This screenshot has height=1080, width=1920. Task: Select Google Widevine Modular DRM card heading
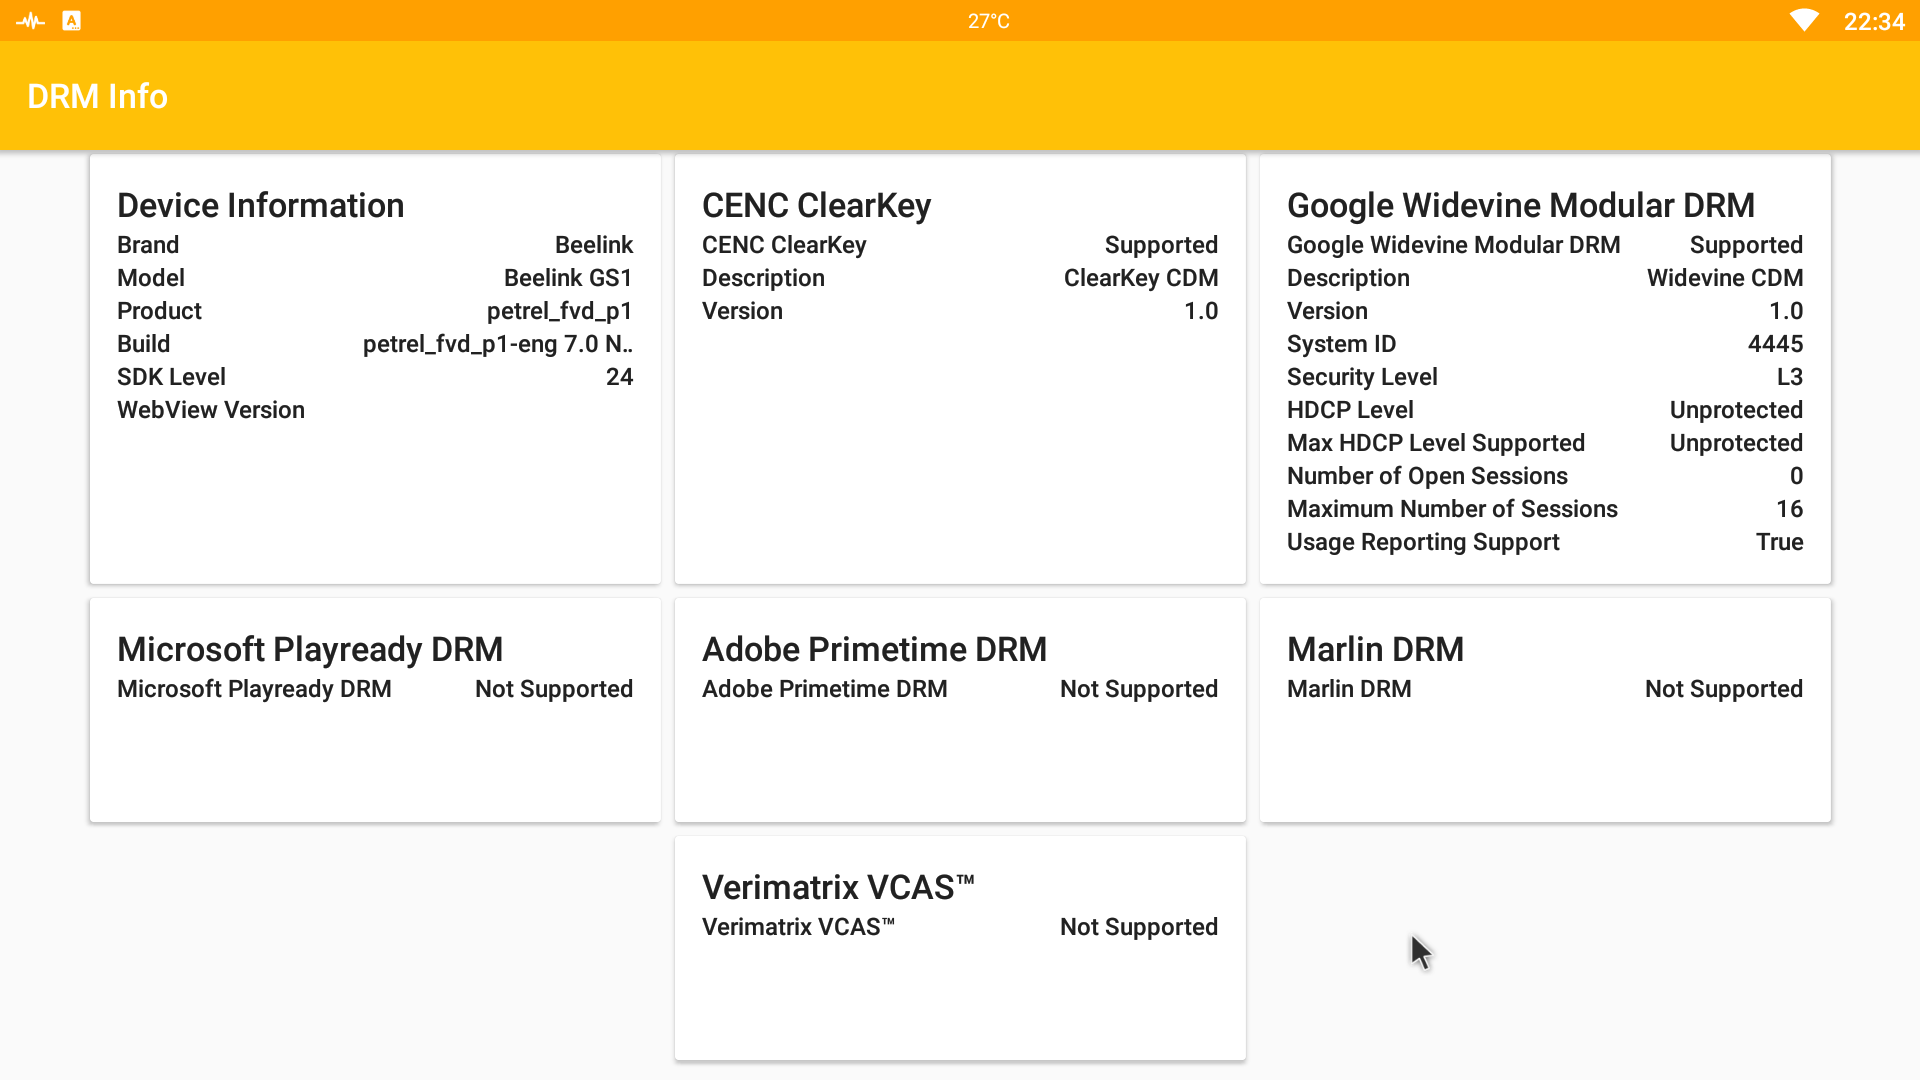[x=1520, y=205]
